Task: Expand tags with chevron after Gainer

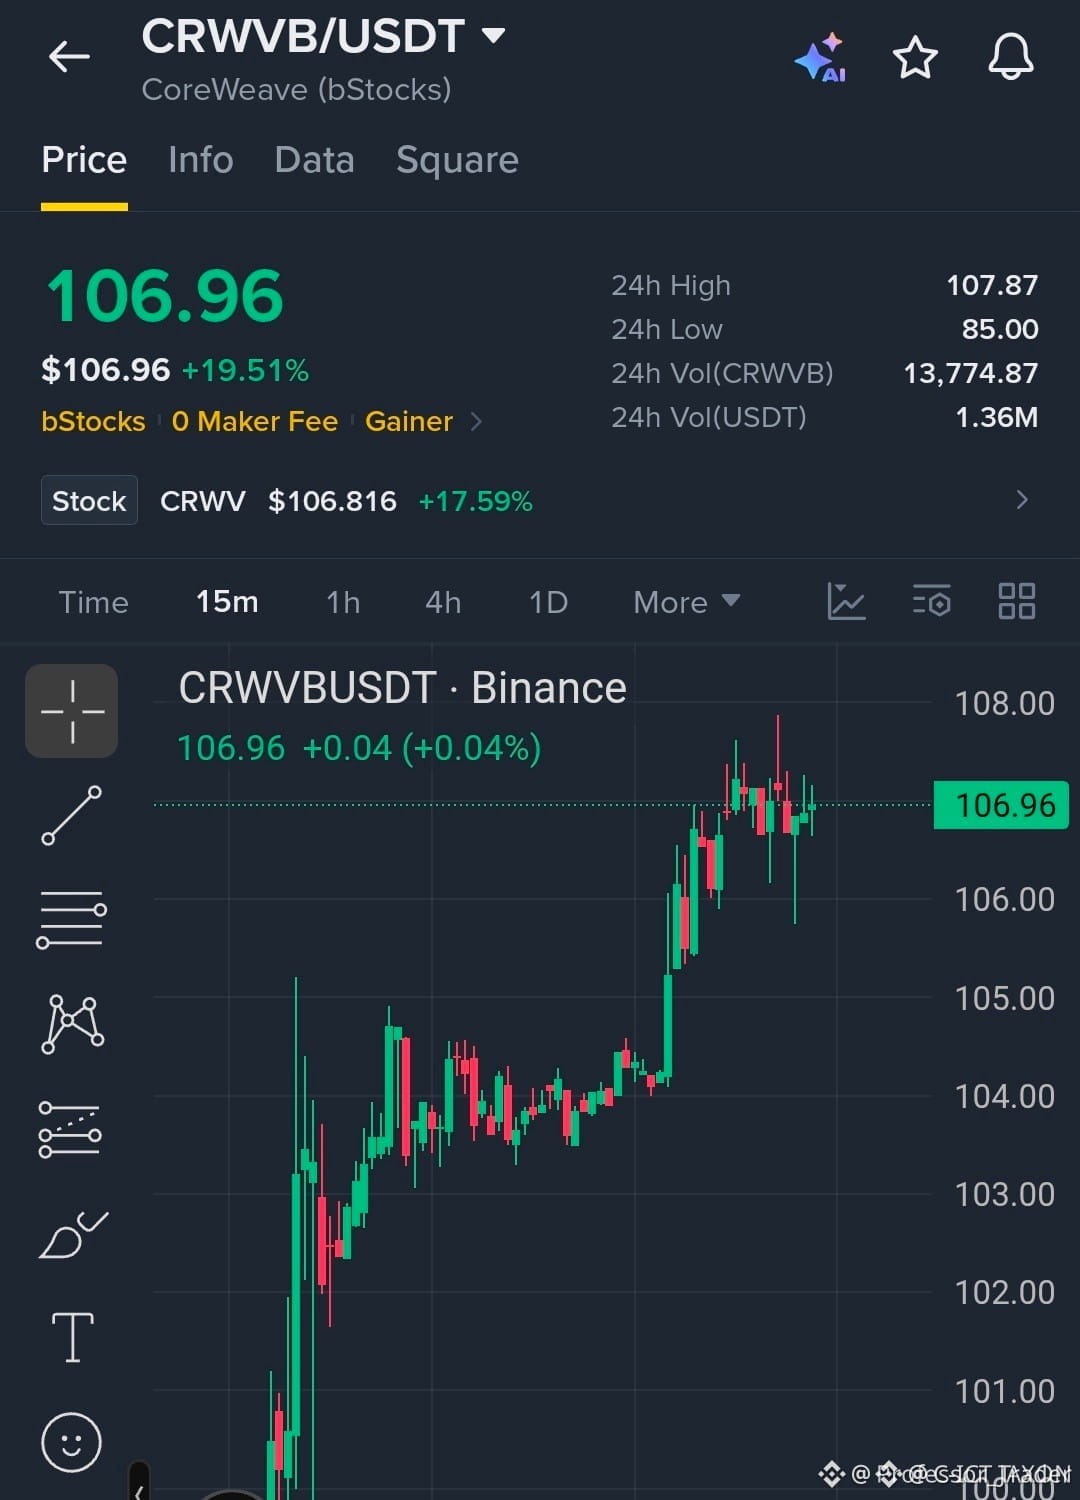Action: (x=476, y=422)
